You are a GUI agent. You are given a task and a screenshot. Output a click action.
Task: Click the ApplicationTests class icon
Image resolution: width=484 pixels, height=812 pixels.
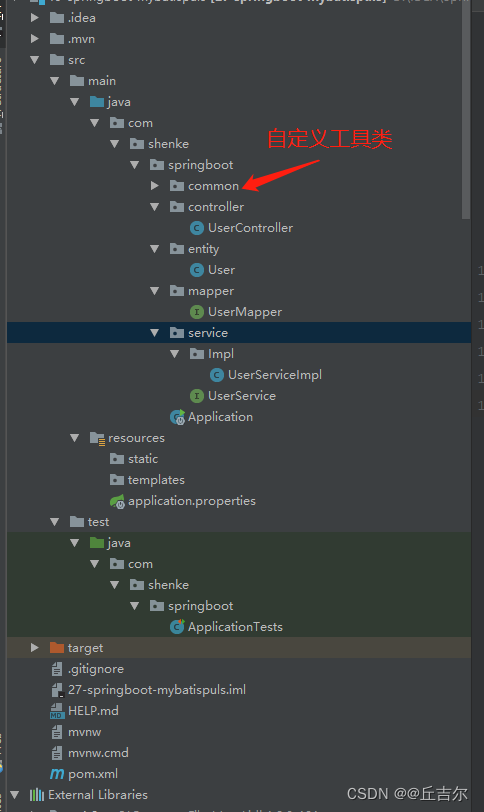[x=178, y=627]
